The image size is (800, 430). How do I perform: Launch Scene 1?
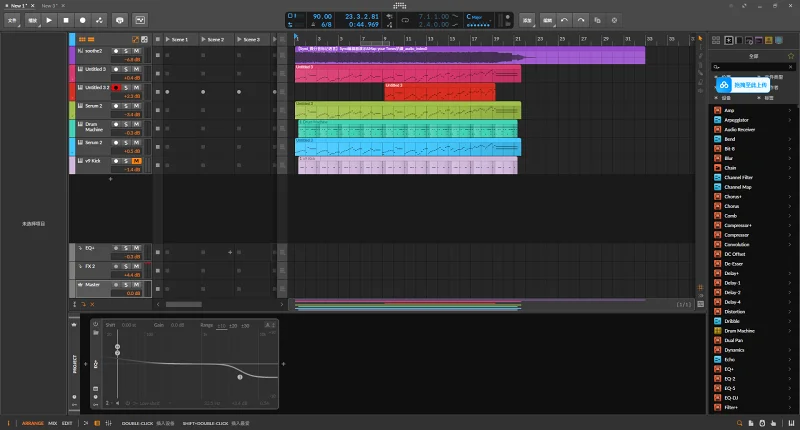tap(168, 39)
